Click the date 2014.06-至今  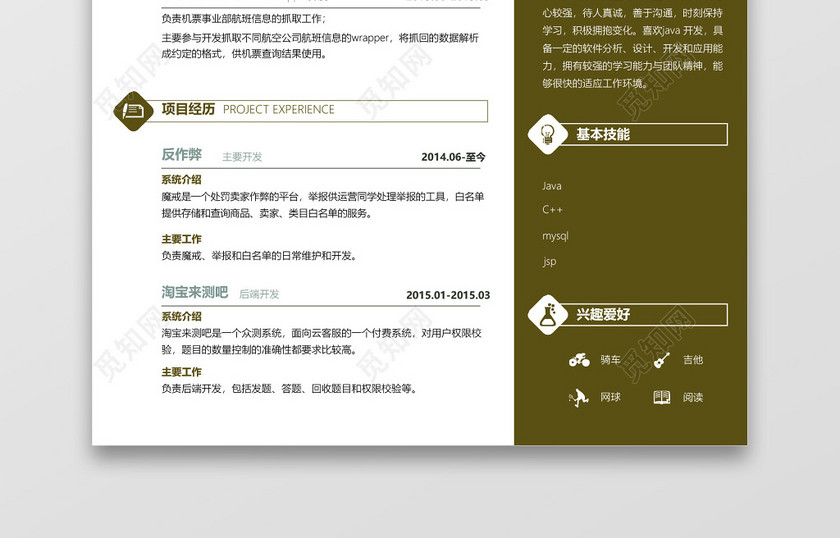point(453,157)
